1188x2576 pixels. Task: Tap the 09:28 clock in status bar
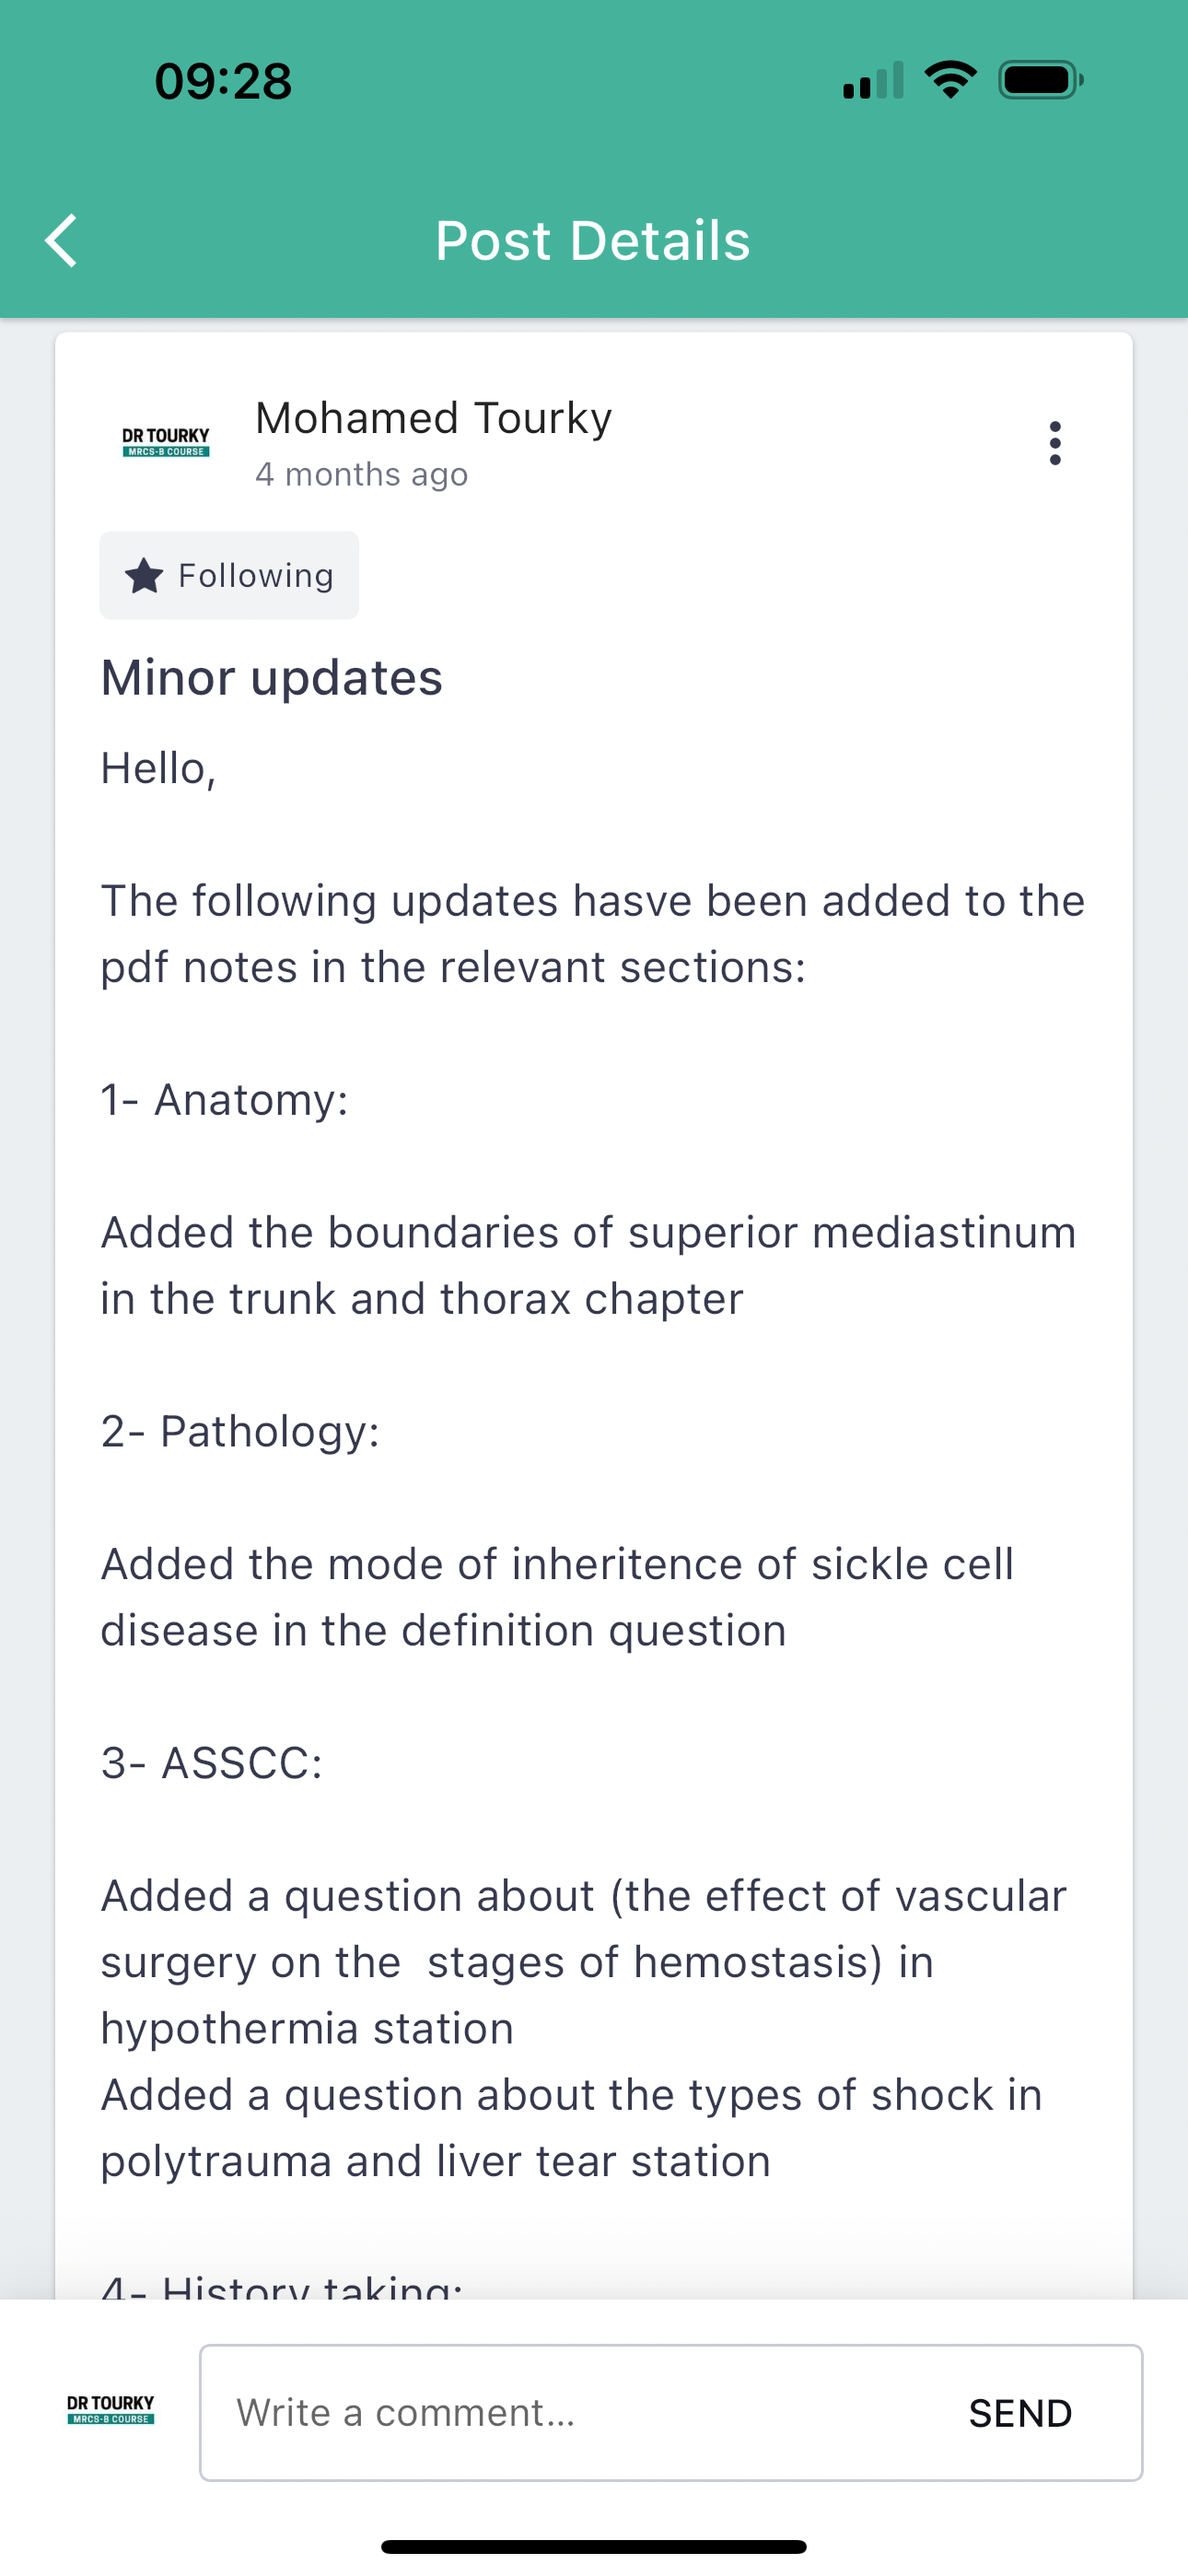(223, 81)
